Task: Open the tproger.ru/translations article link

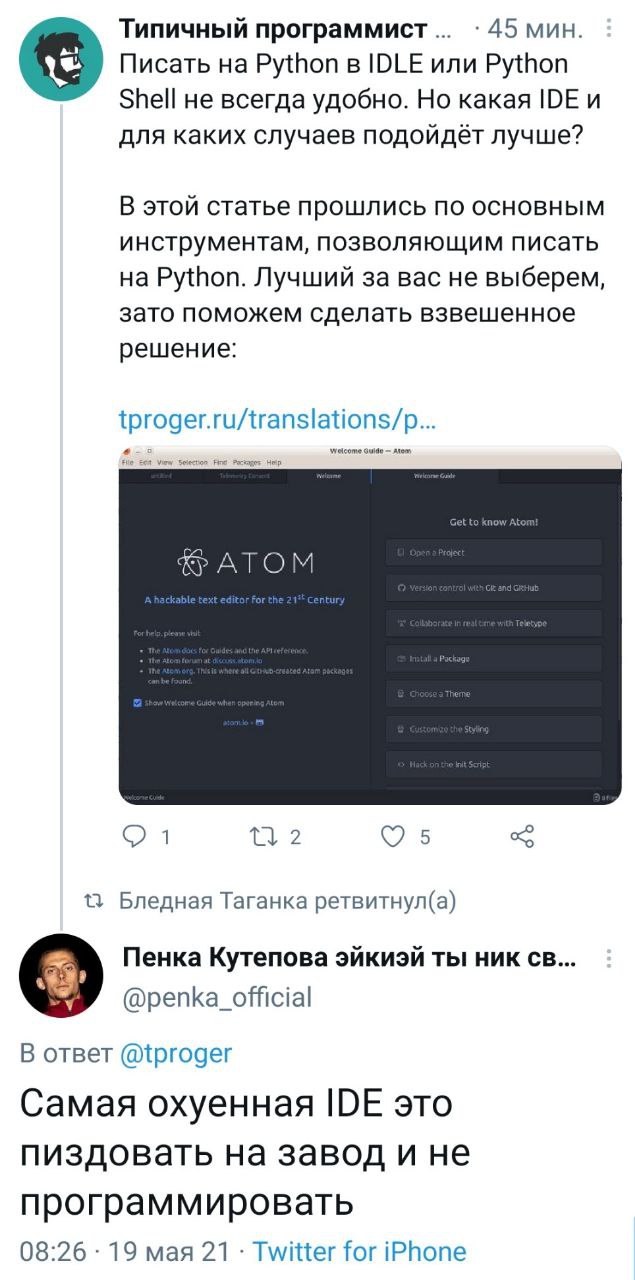Action: pos(277,418)
